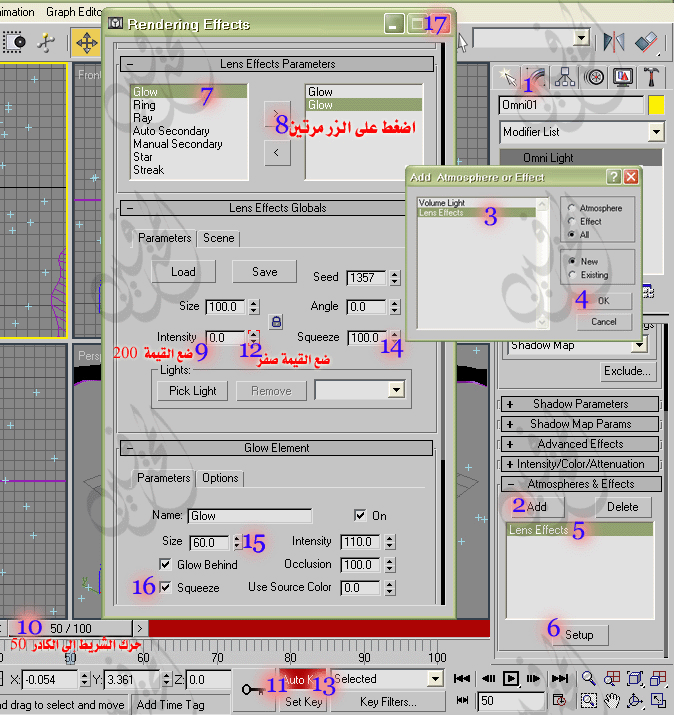This screenshot has height=715, width=674.
Task: Go to the end frame
Action: pyautogui.click(x=560, y=679)
